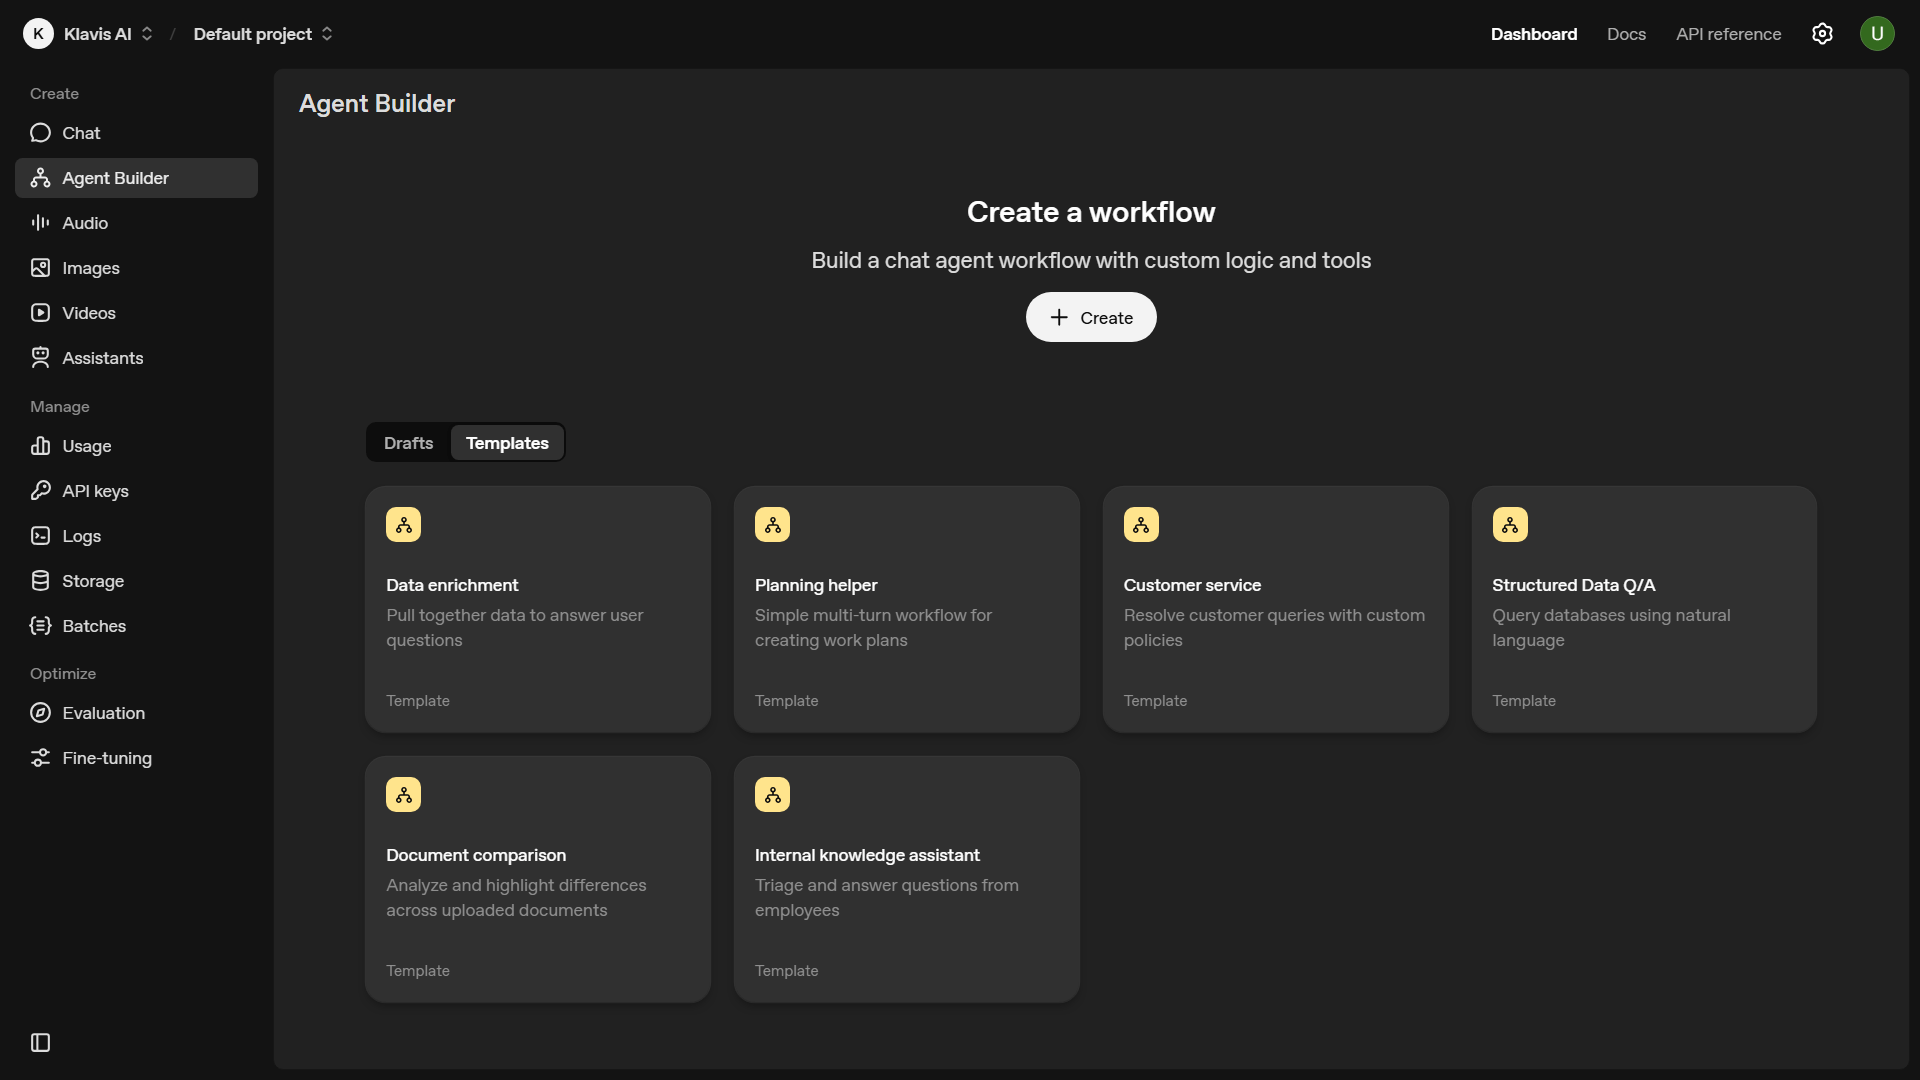1920x1080 pixels.
Task: Collapse the sidebar with the bottom toggle
Action: tap(40, 1042)
